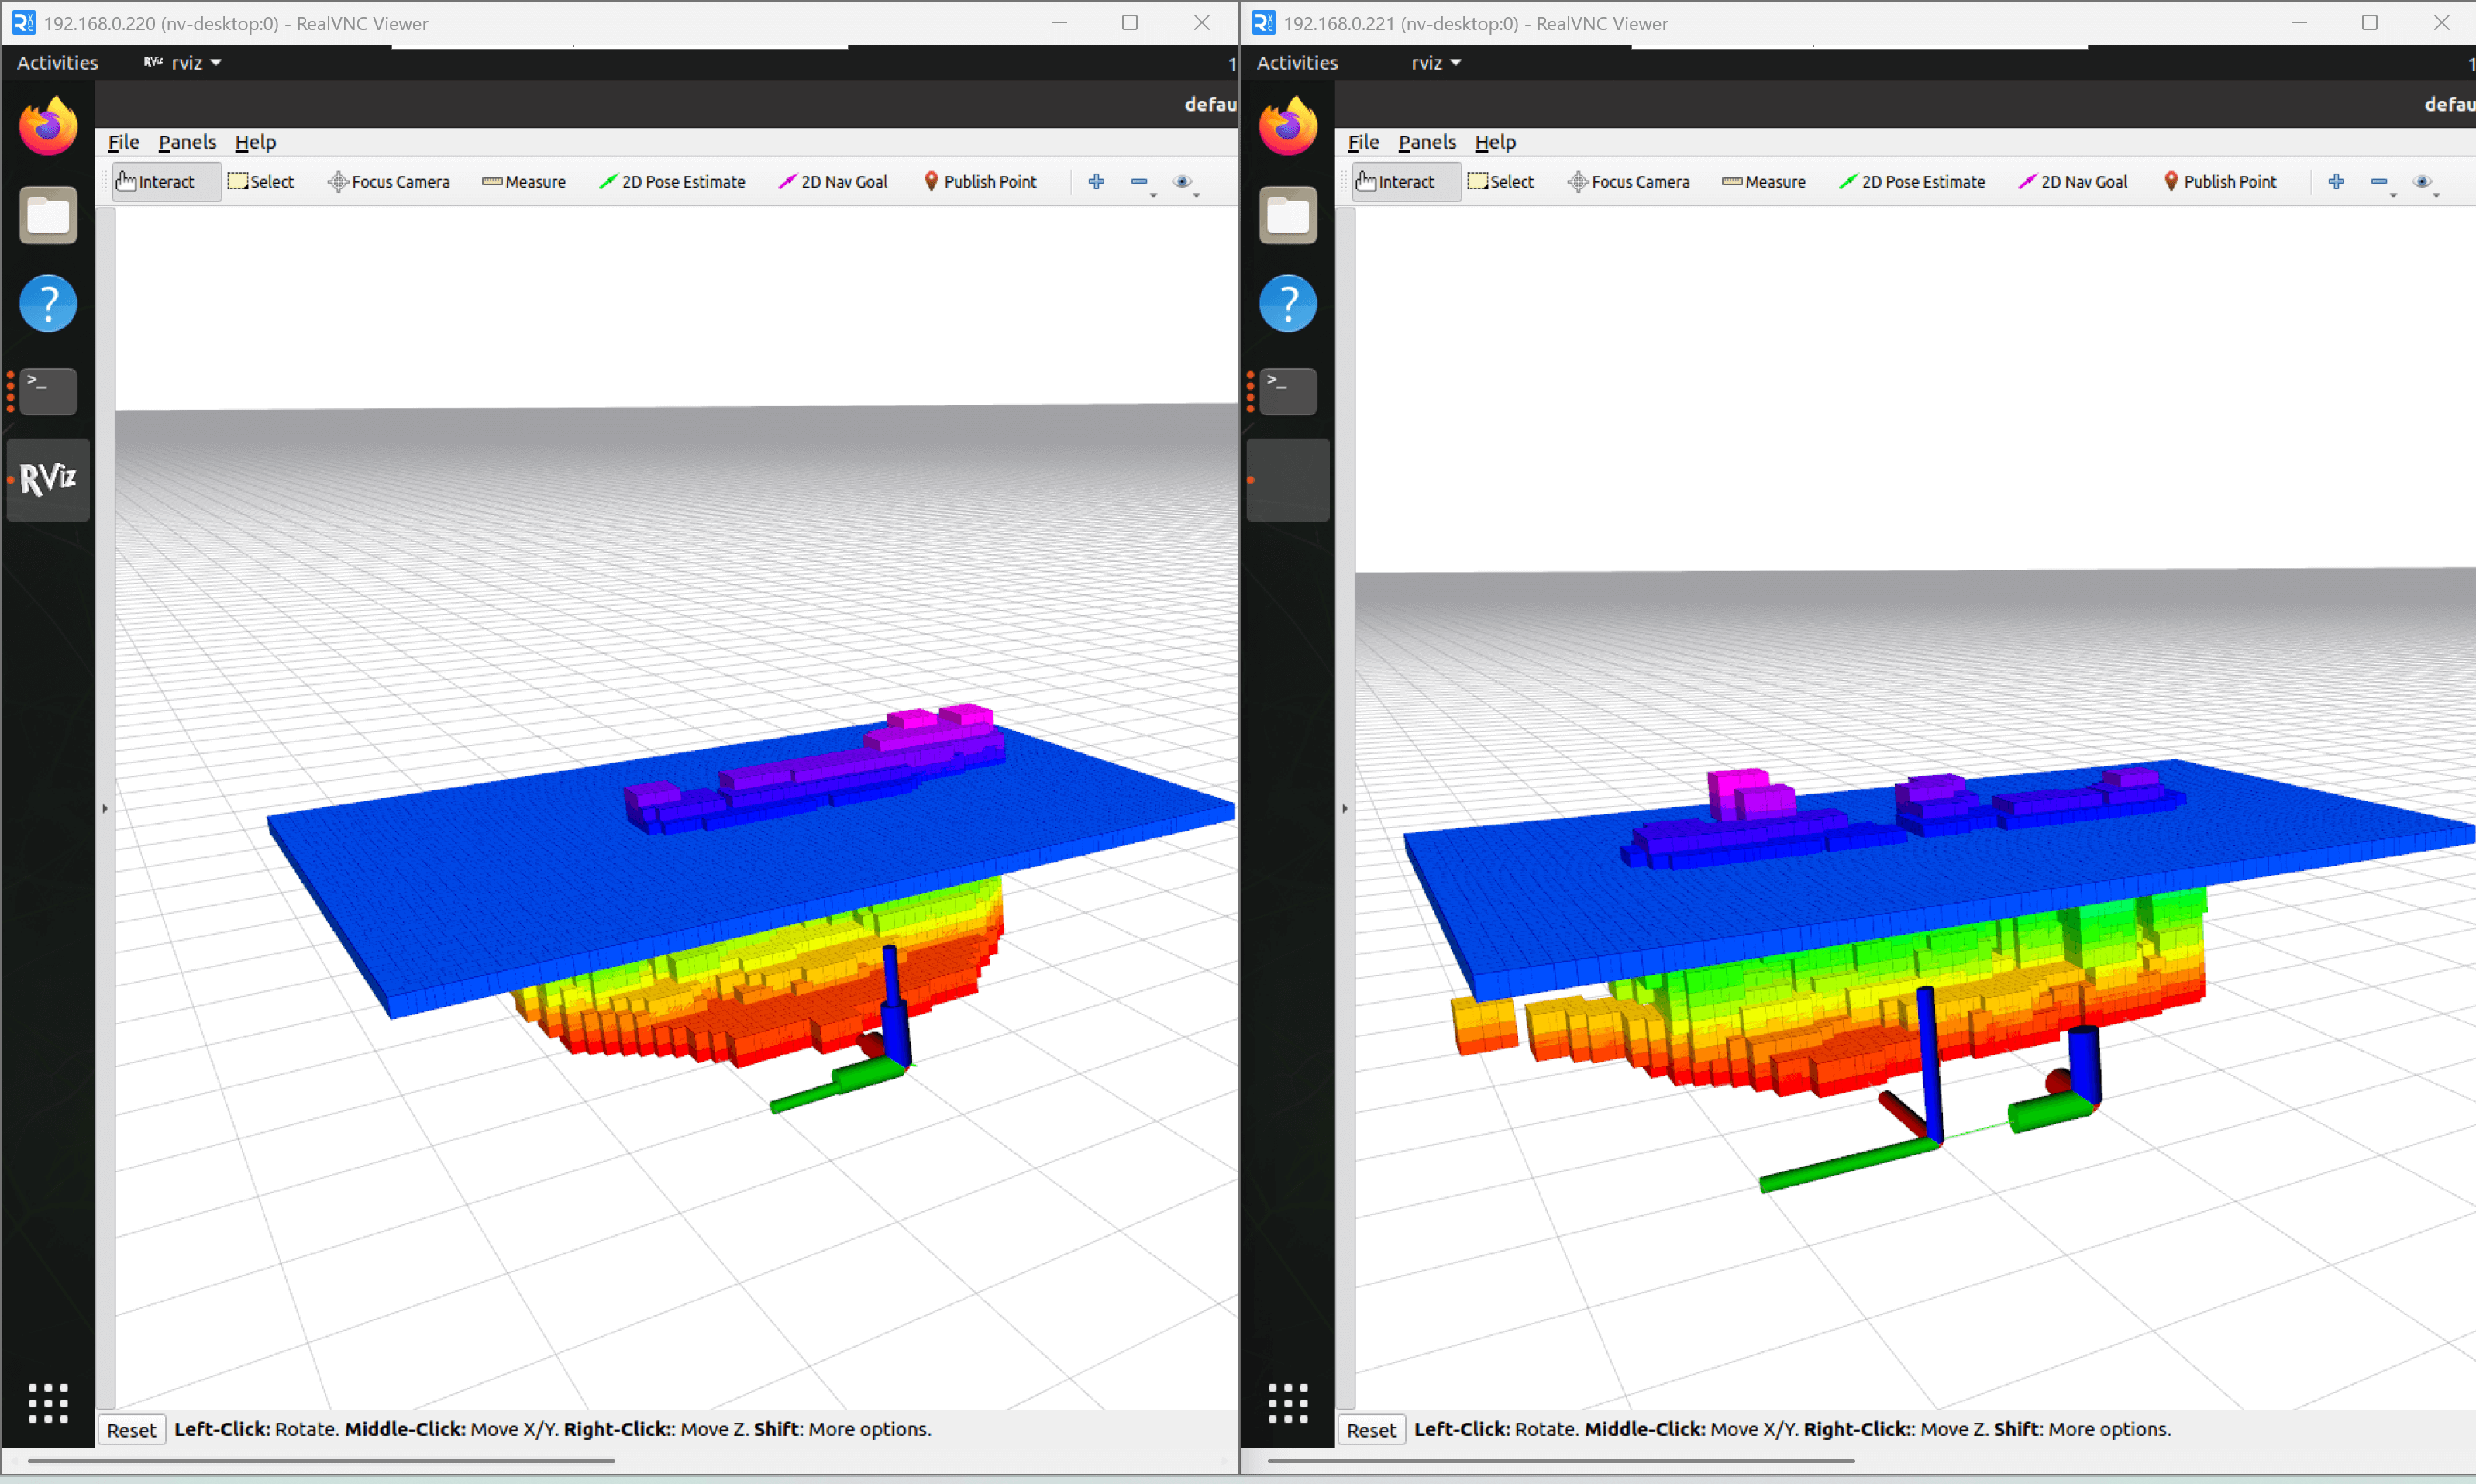
Task: Select Publish Point tool in right viewer
Action: click(2220, 182)
